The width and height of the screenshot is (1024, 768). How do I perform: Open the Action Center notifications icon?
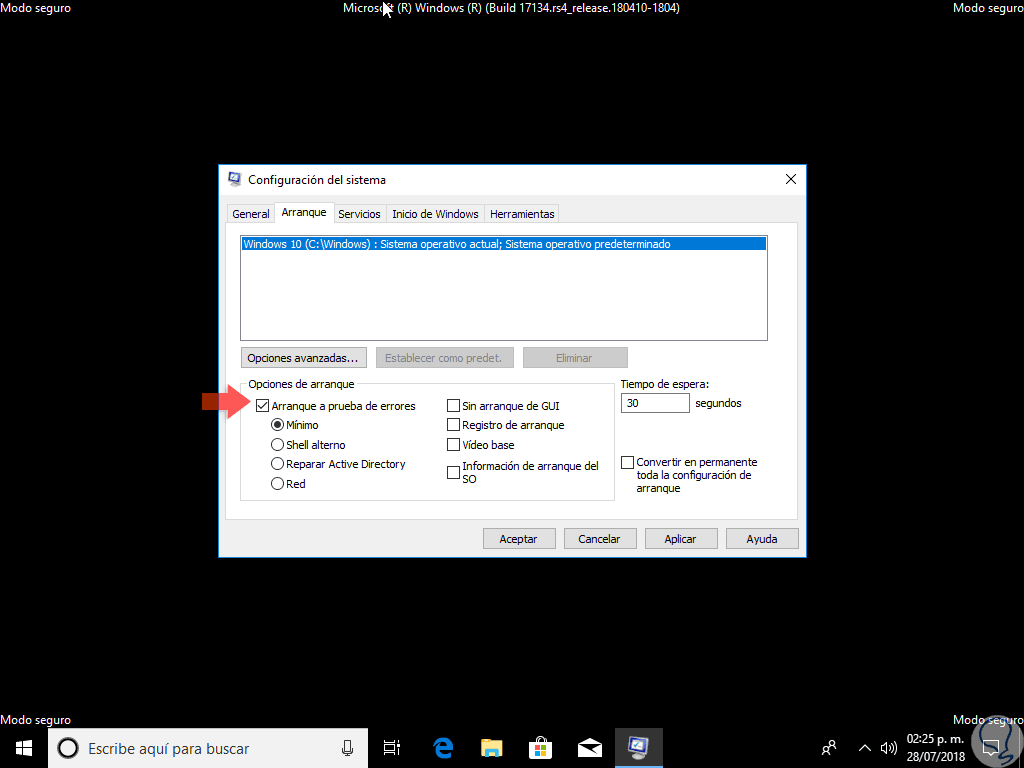point(993,748)
